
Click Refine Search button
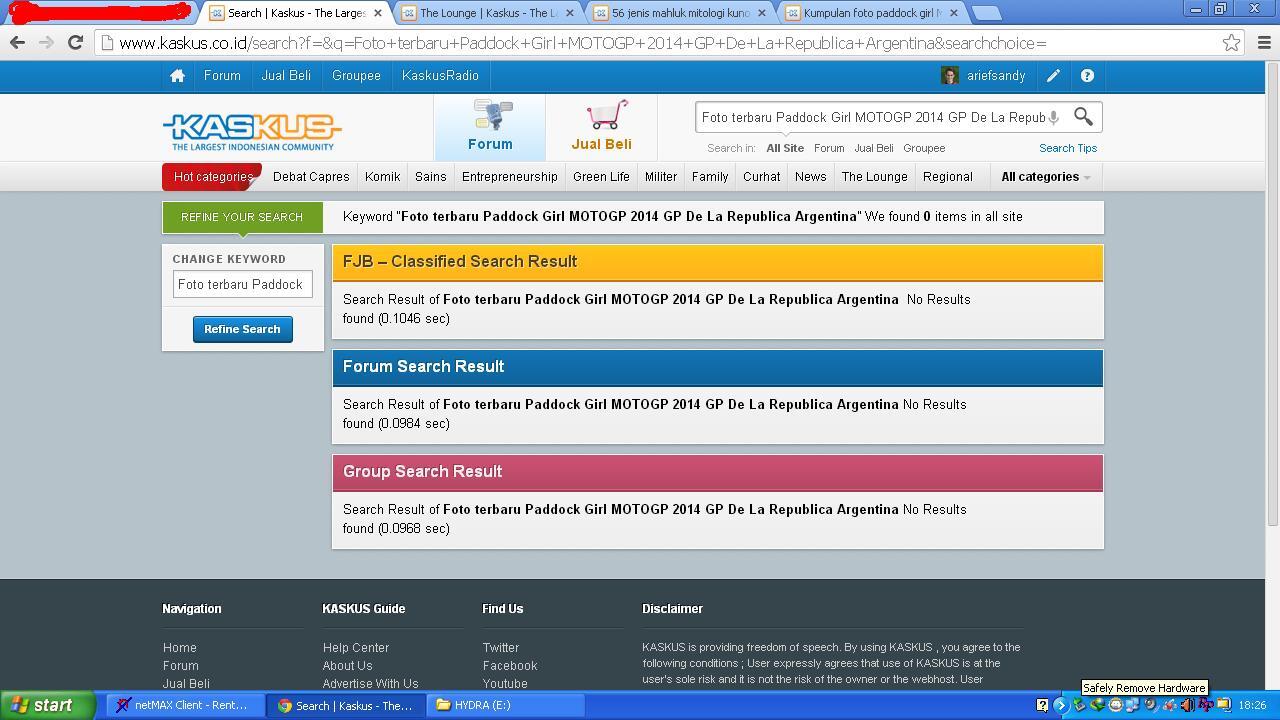coord(243,329)
